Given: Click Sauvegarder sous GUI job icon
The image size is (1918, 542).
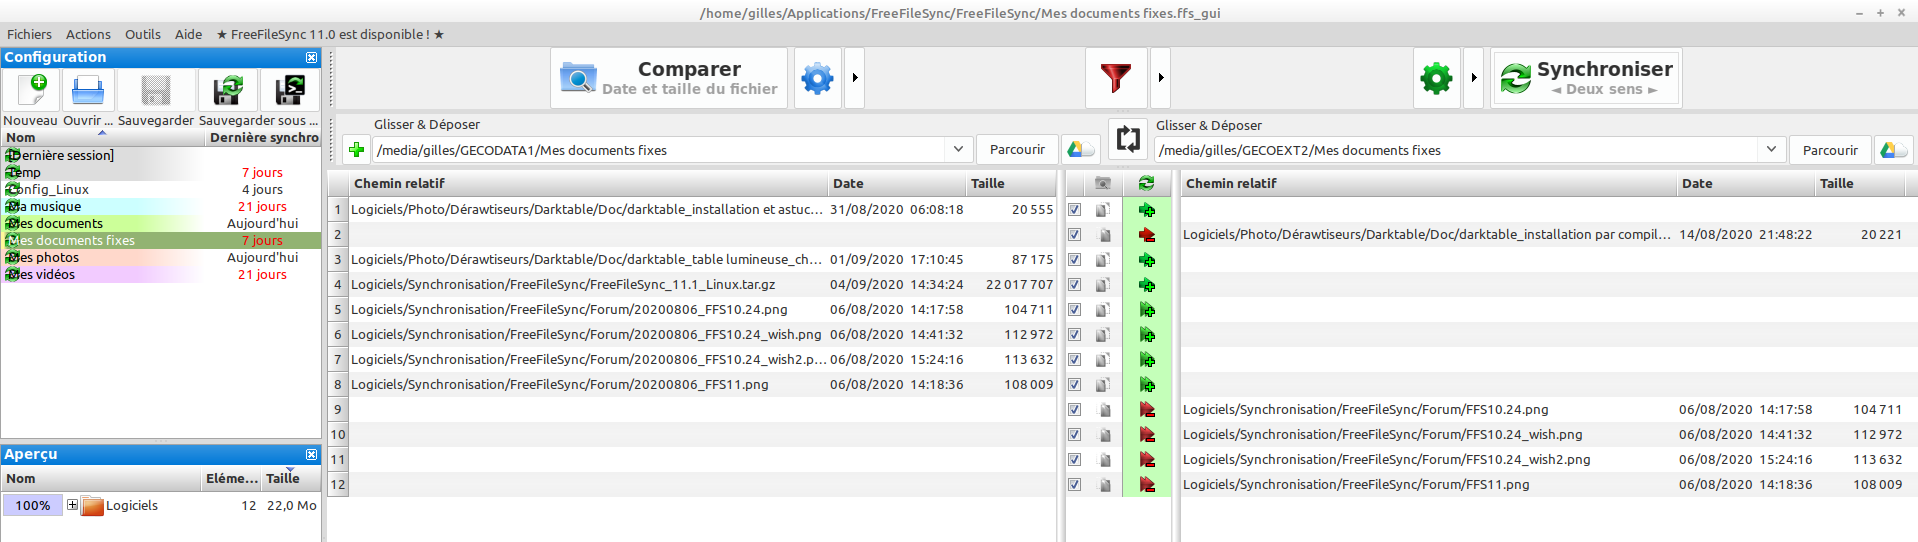Looking at the screenshot, I should (x=228, y=90).
